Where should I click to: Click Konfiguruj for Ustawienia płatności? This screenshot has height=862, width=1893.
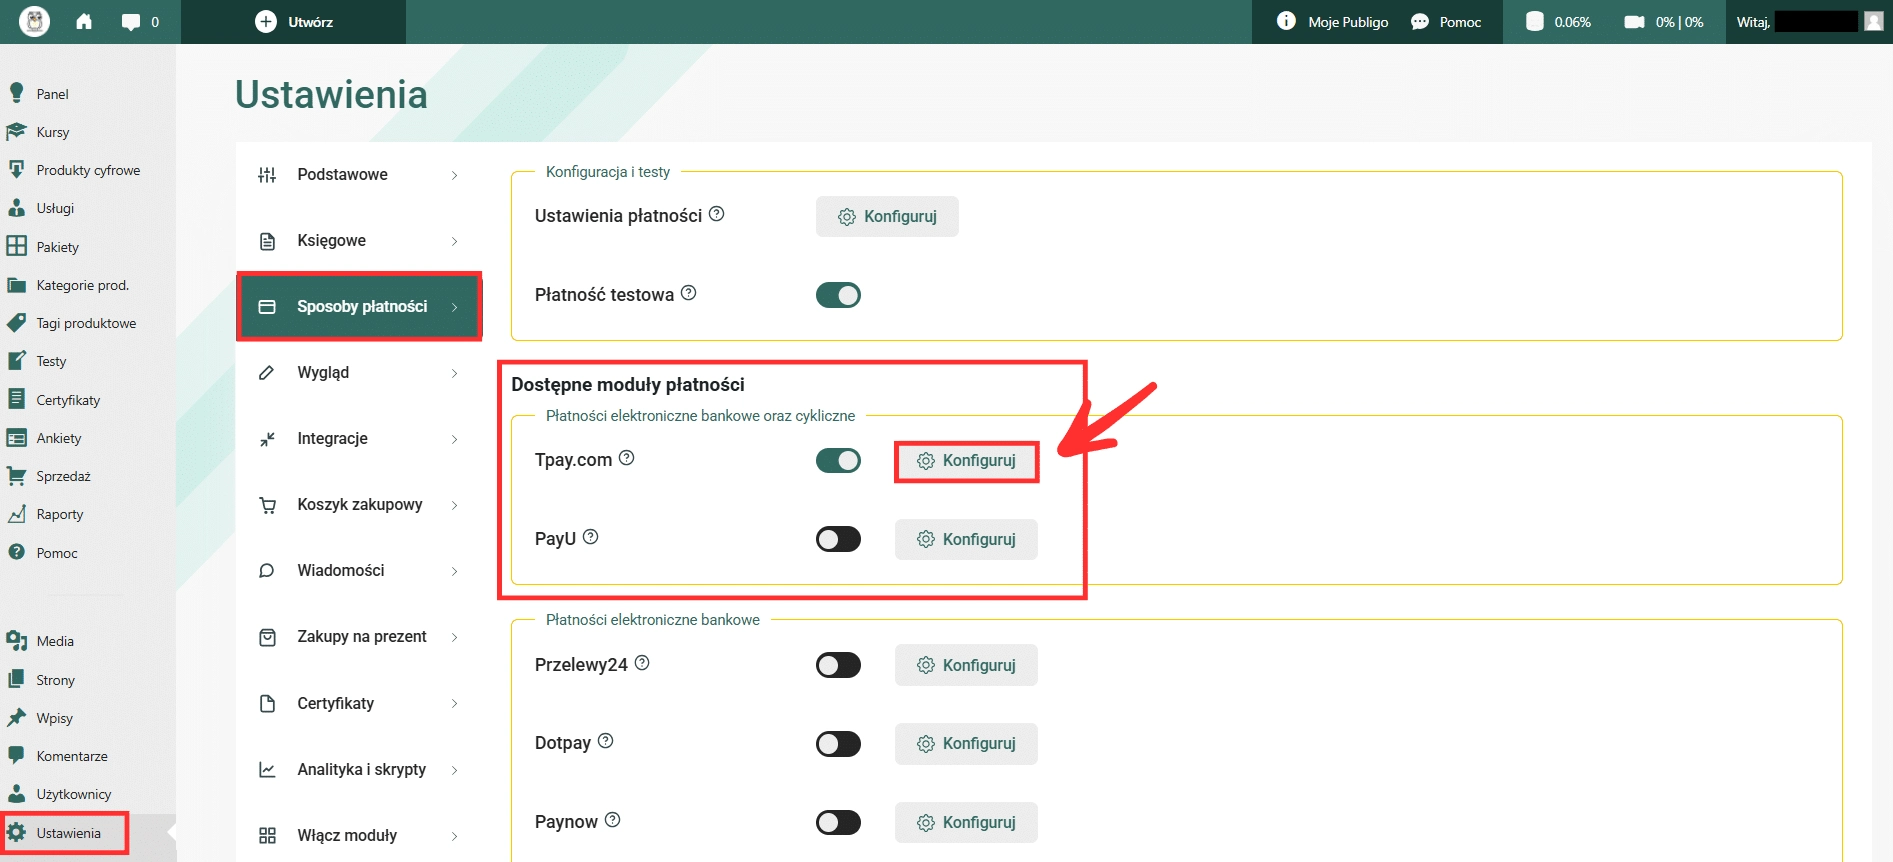tap(887, 216)
